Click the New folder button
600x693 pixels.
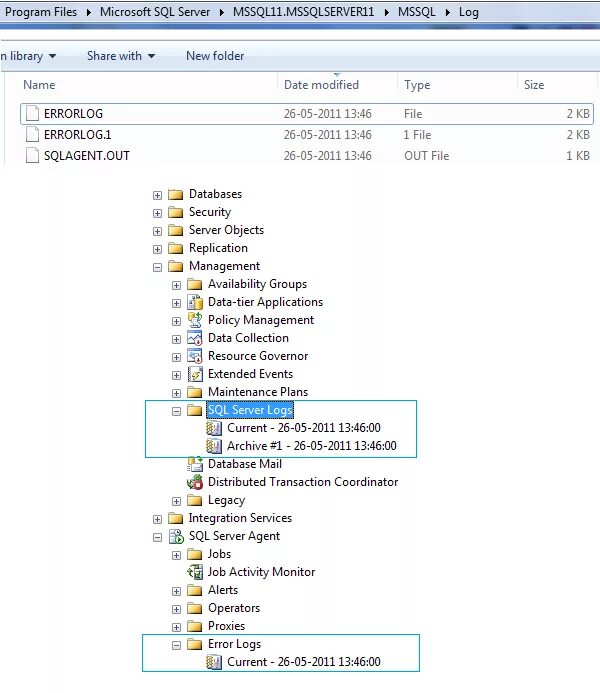(215, 56)
